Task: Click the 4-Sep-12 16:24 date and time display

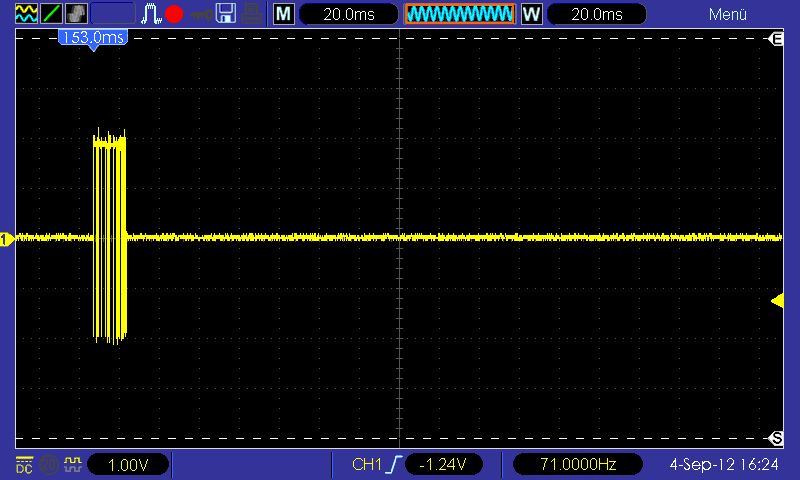Action: (723, 464)
